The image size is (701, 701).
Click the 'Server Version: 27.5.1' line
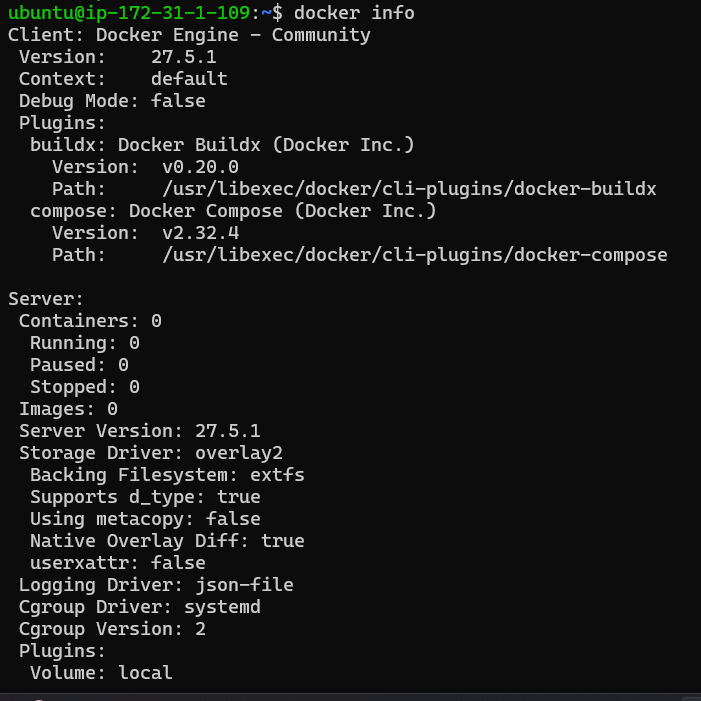click(139, 431)
